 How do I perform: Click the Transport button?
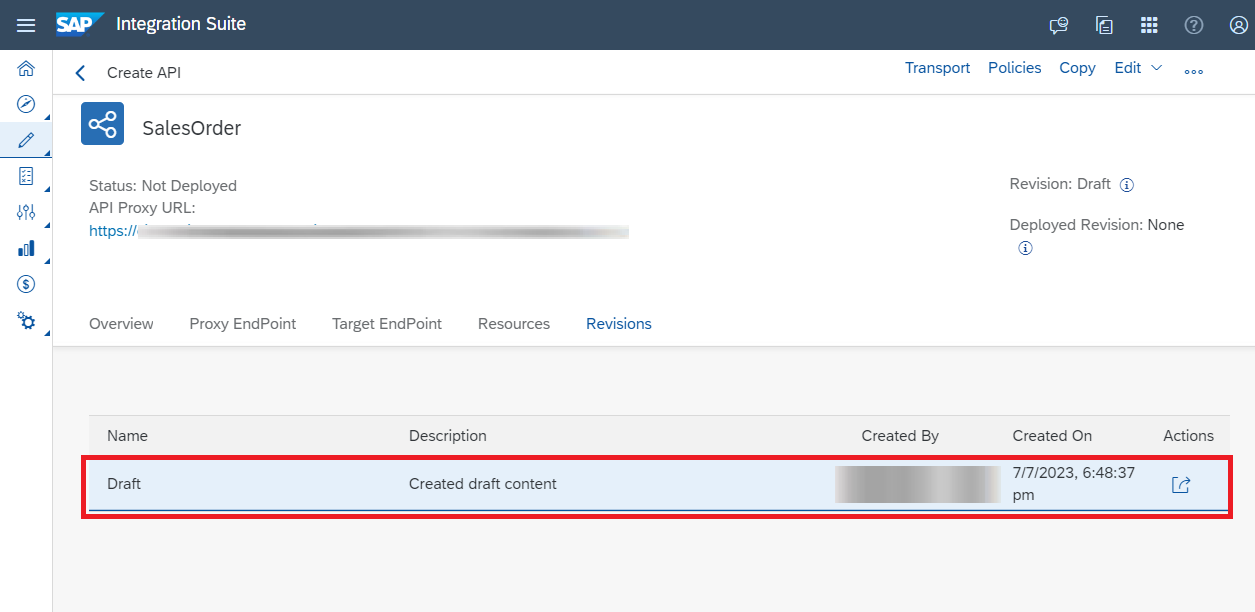click(938, 68)
